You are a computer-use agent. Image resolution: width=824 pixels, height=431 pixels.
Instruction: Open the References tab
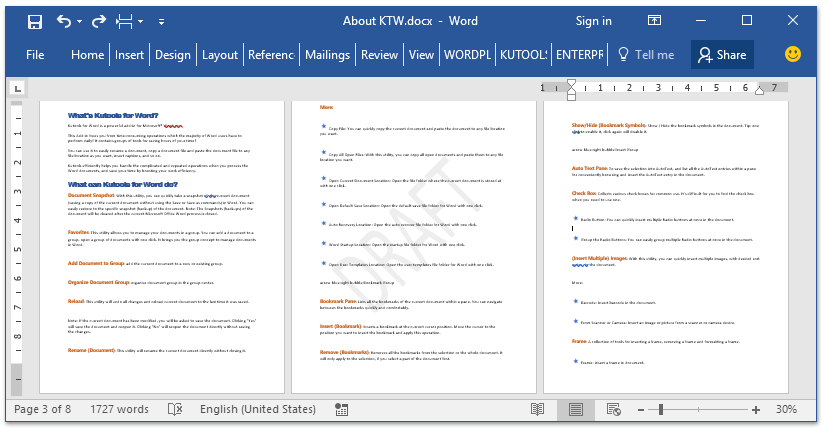[x=271, y=55]
